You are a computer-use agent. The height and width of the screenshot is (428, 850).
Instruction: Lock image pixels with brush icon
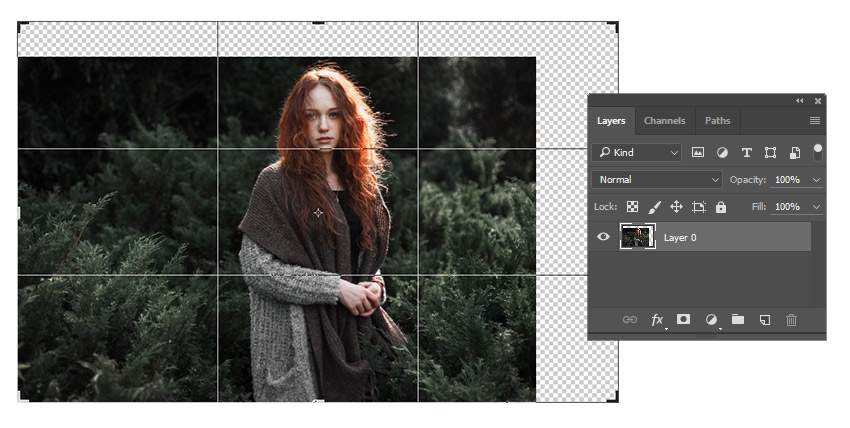pos(654,206)
